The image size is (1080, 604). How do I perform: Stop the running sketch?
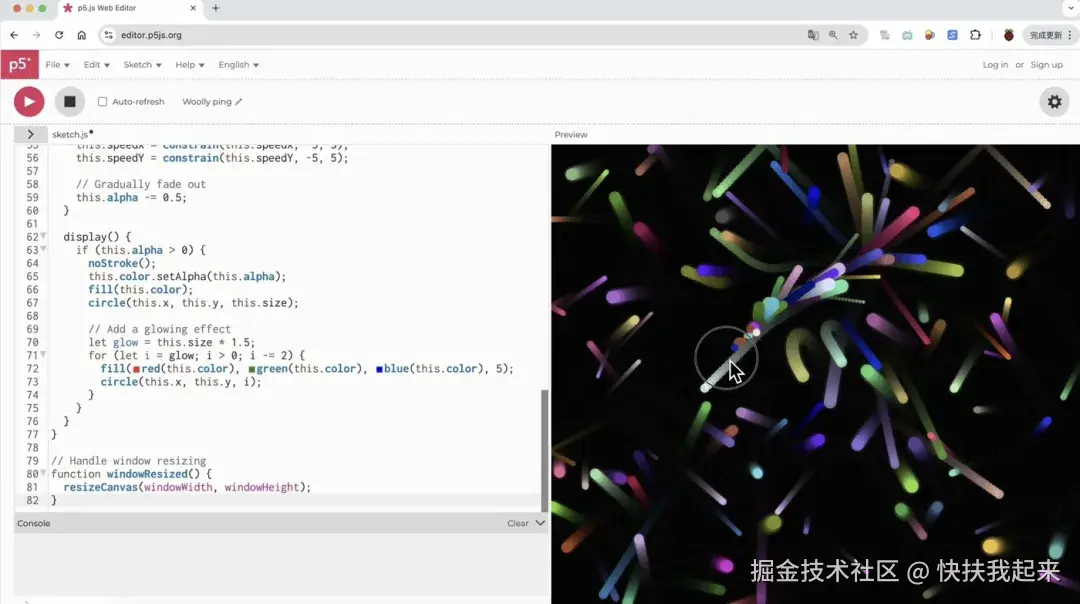(70, 102)
